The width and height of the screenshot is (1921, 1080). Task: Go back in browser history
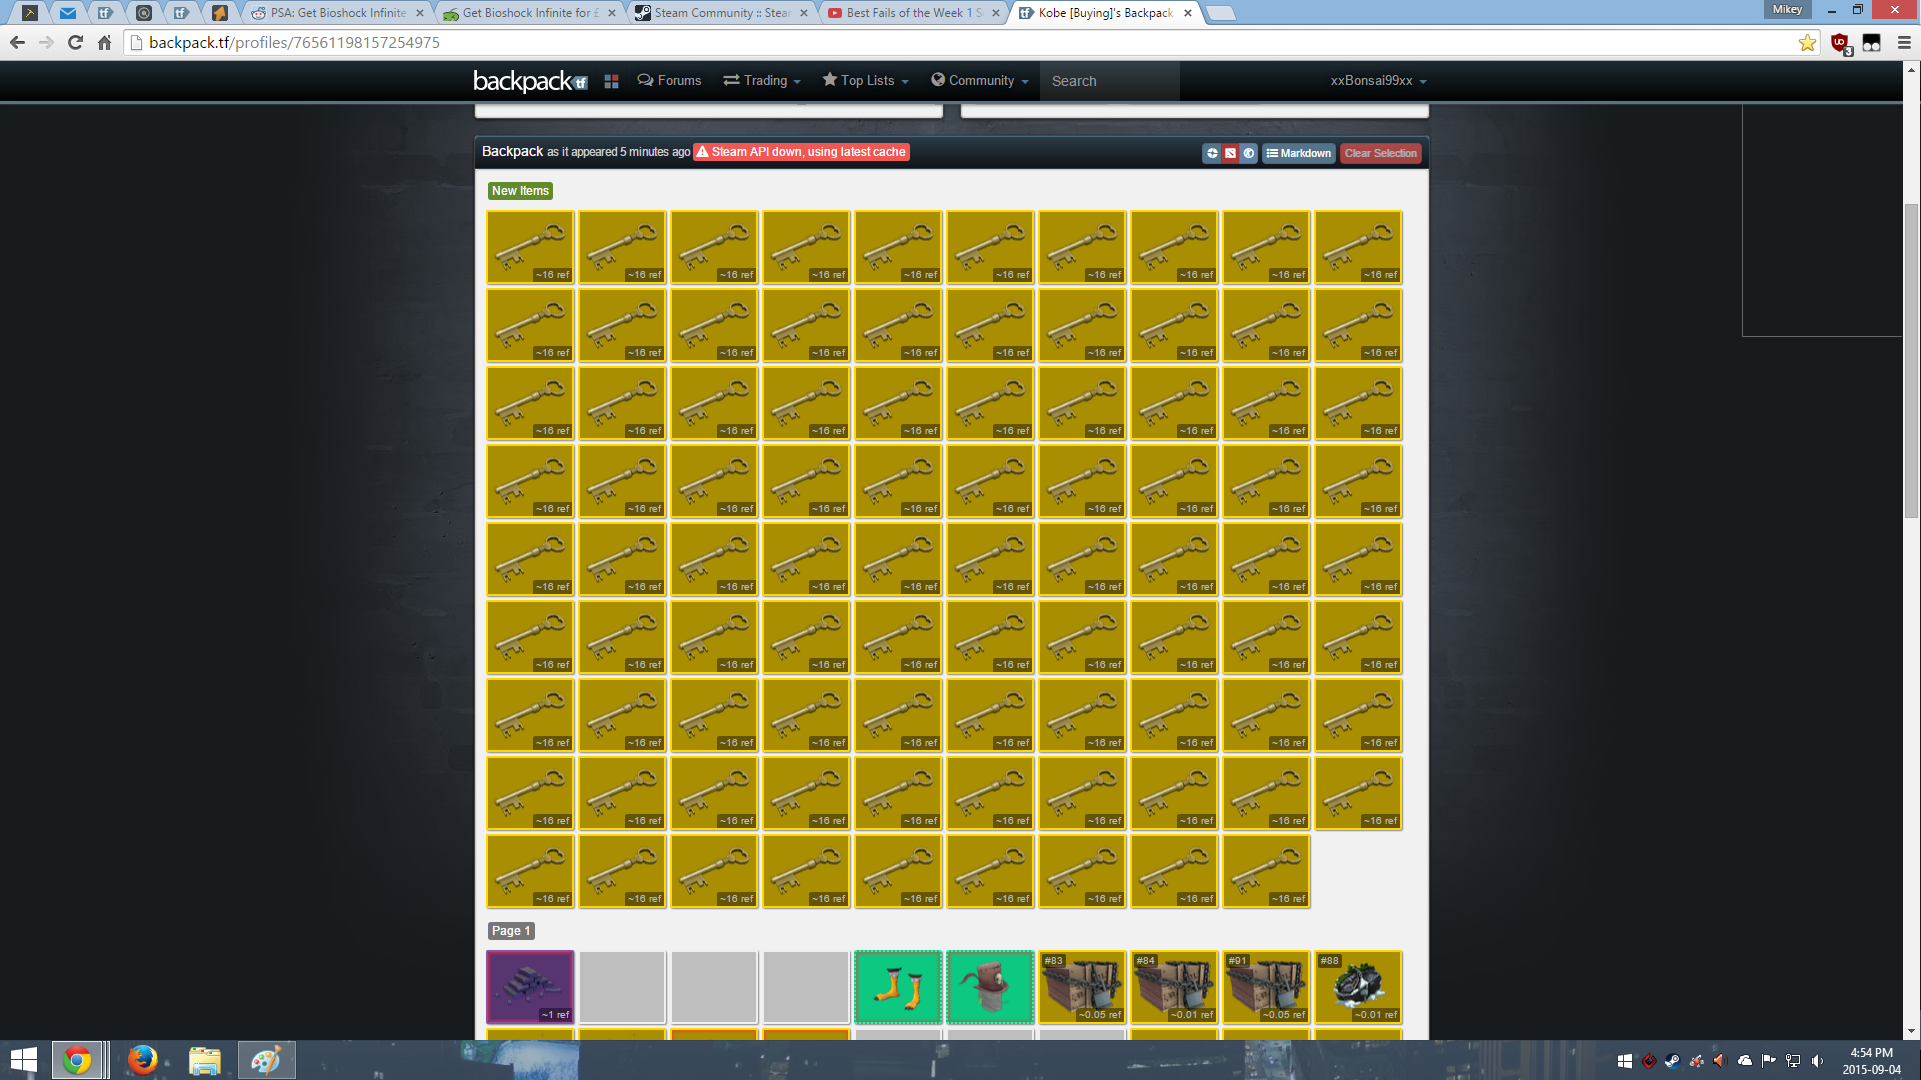17,42
